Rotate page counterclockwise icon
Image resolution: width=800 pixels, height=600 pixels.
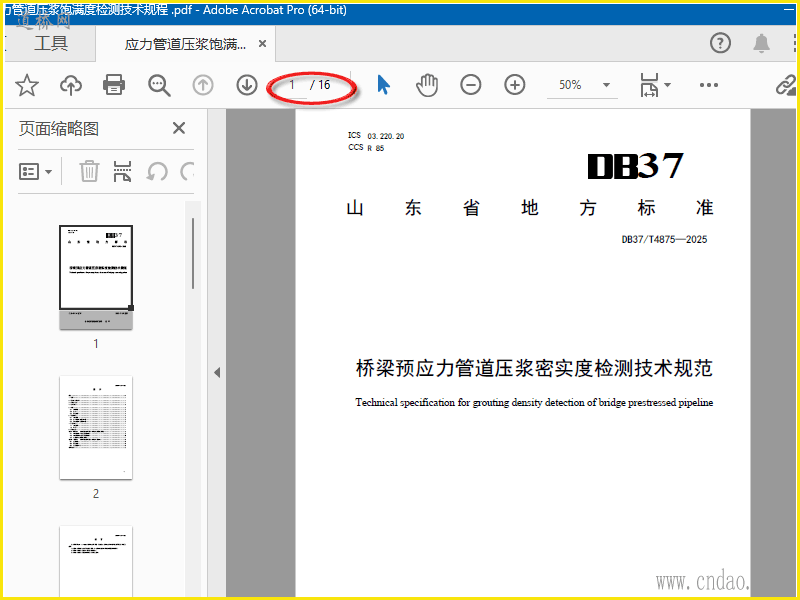(x=157, y=171)
